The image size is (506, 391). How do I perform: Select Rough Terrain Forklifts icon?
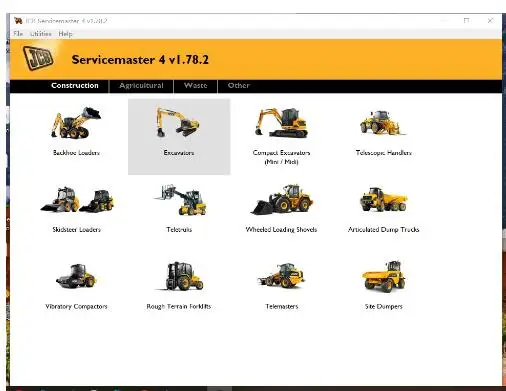click(x=180, y=276)
